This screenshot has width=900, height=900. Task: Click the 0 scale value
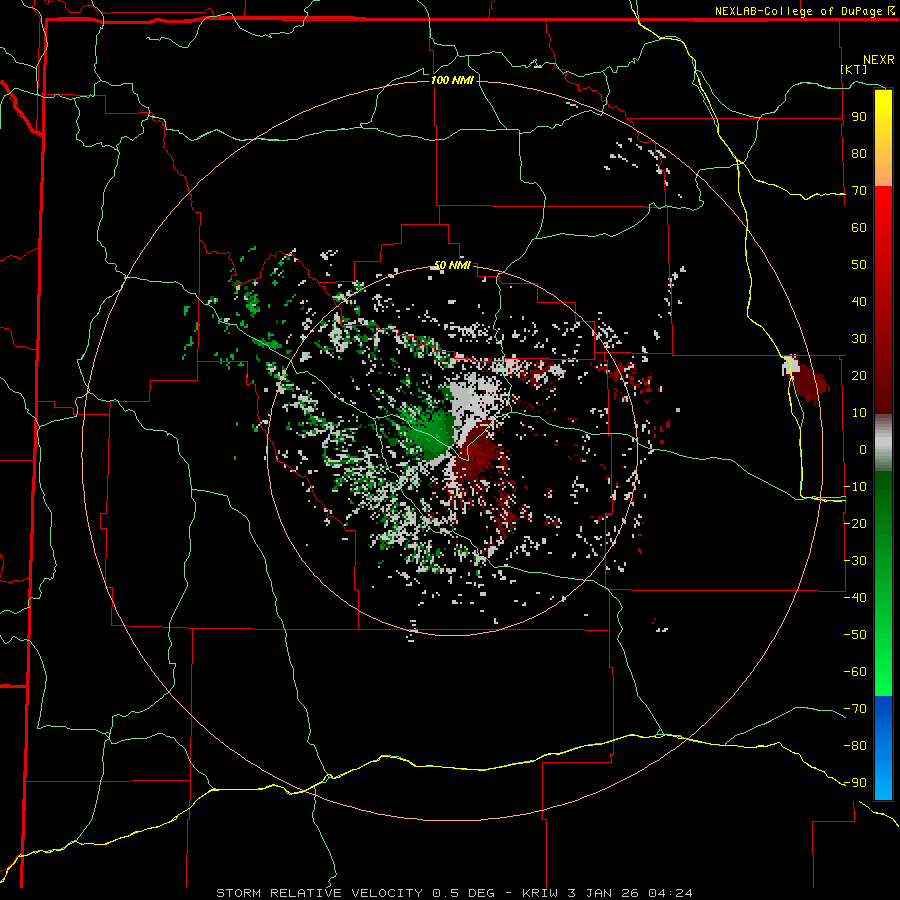click(x=863, y=449)
